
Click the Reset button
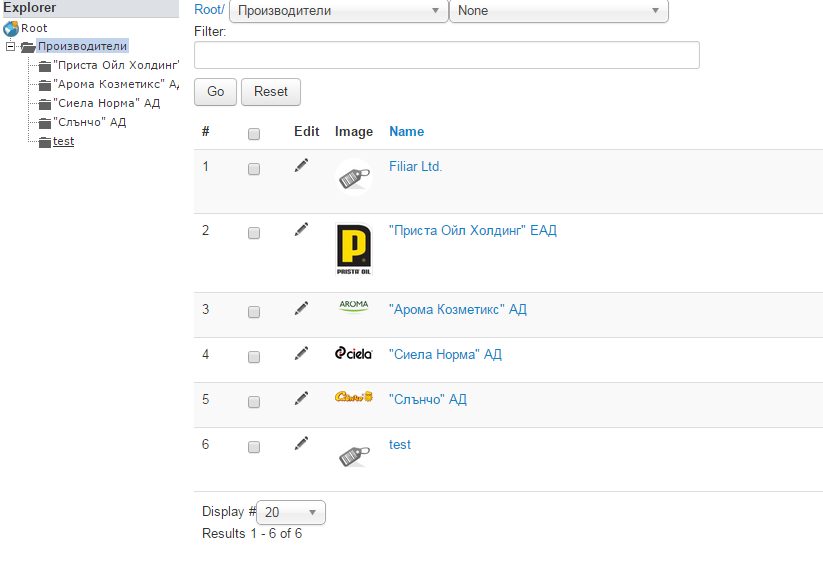(x=271, y=92)
